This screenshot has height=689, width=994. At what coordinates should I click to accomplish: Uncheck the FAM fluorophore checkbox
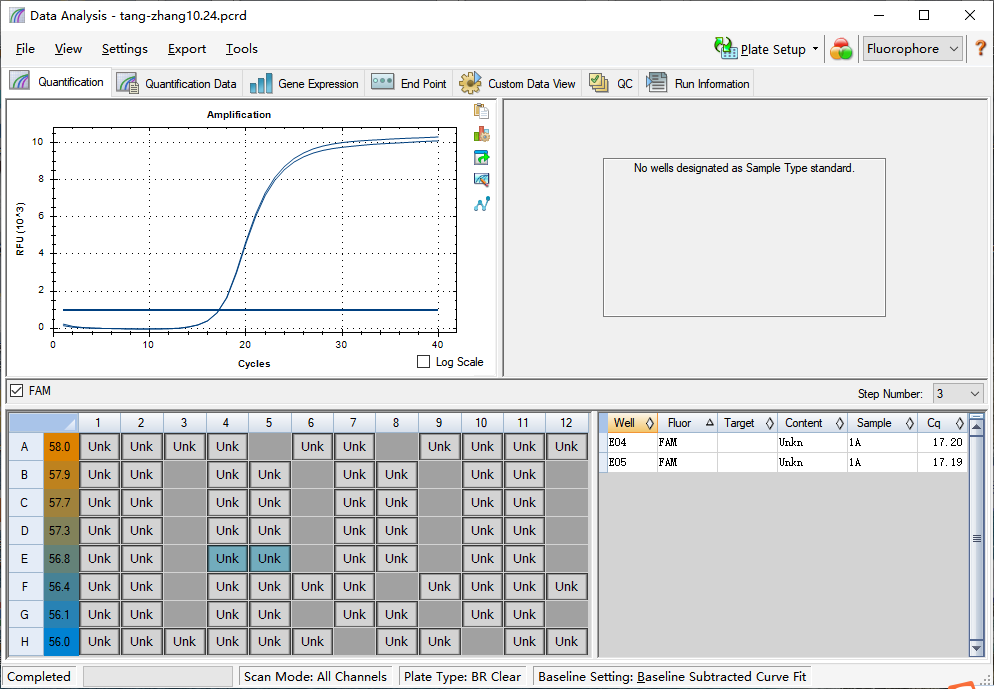(x=16, y=390)
